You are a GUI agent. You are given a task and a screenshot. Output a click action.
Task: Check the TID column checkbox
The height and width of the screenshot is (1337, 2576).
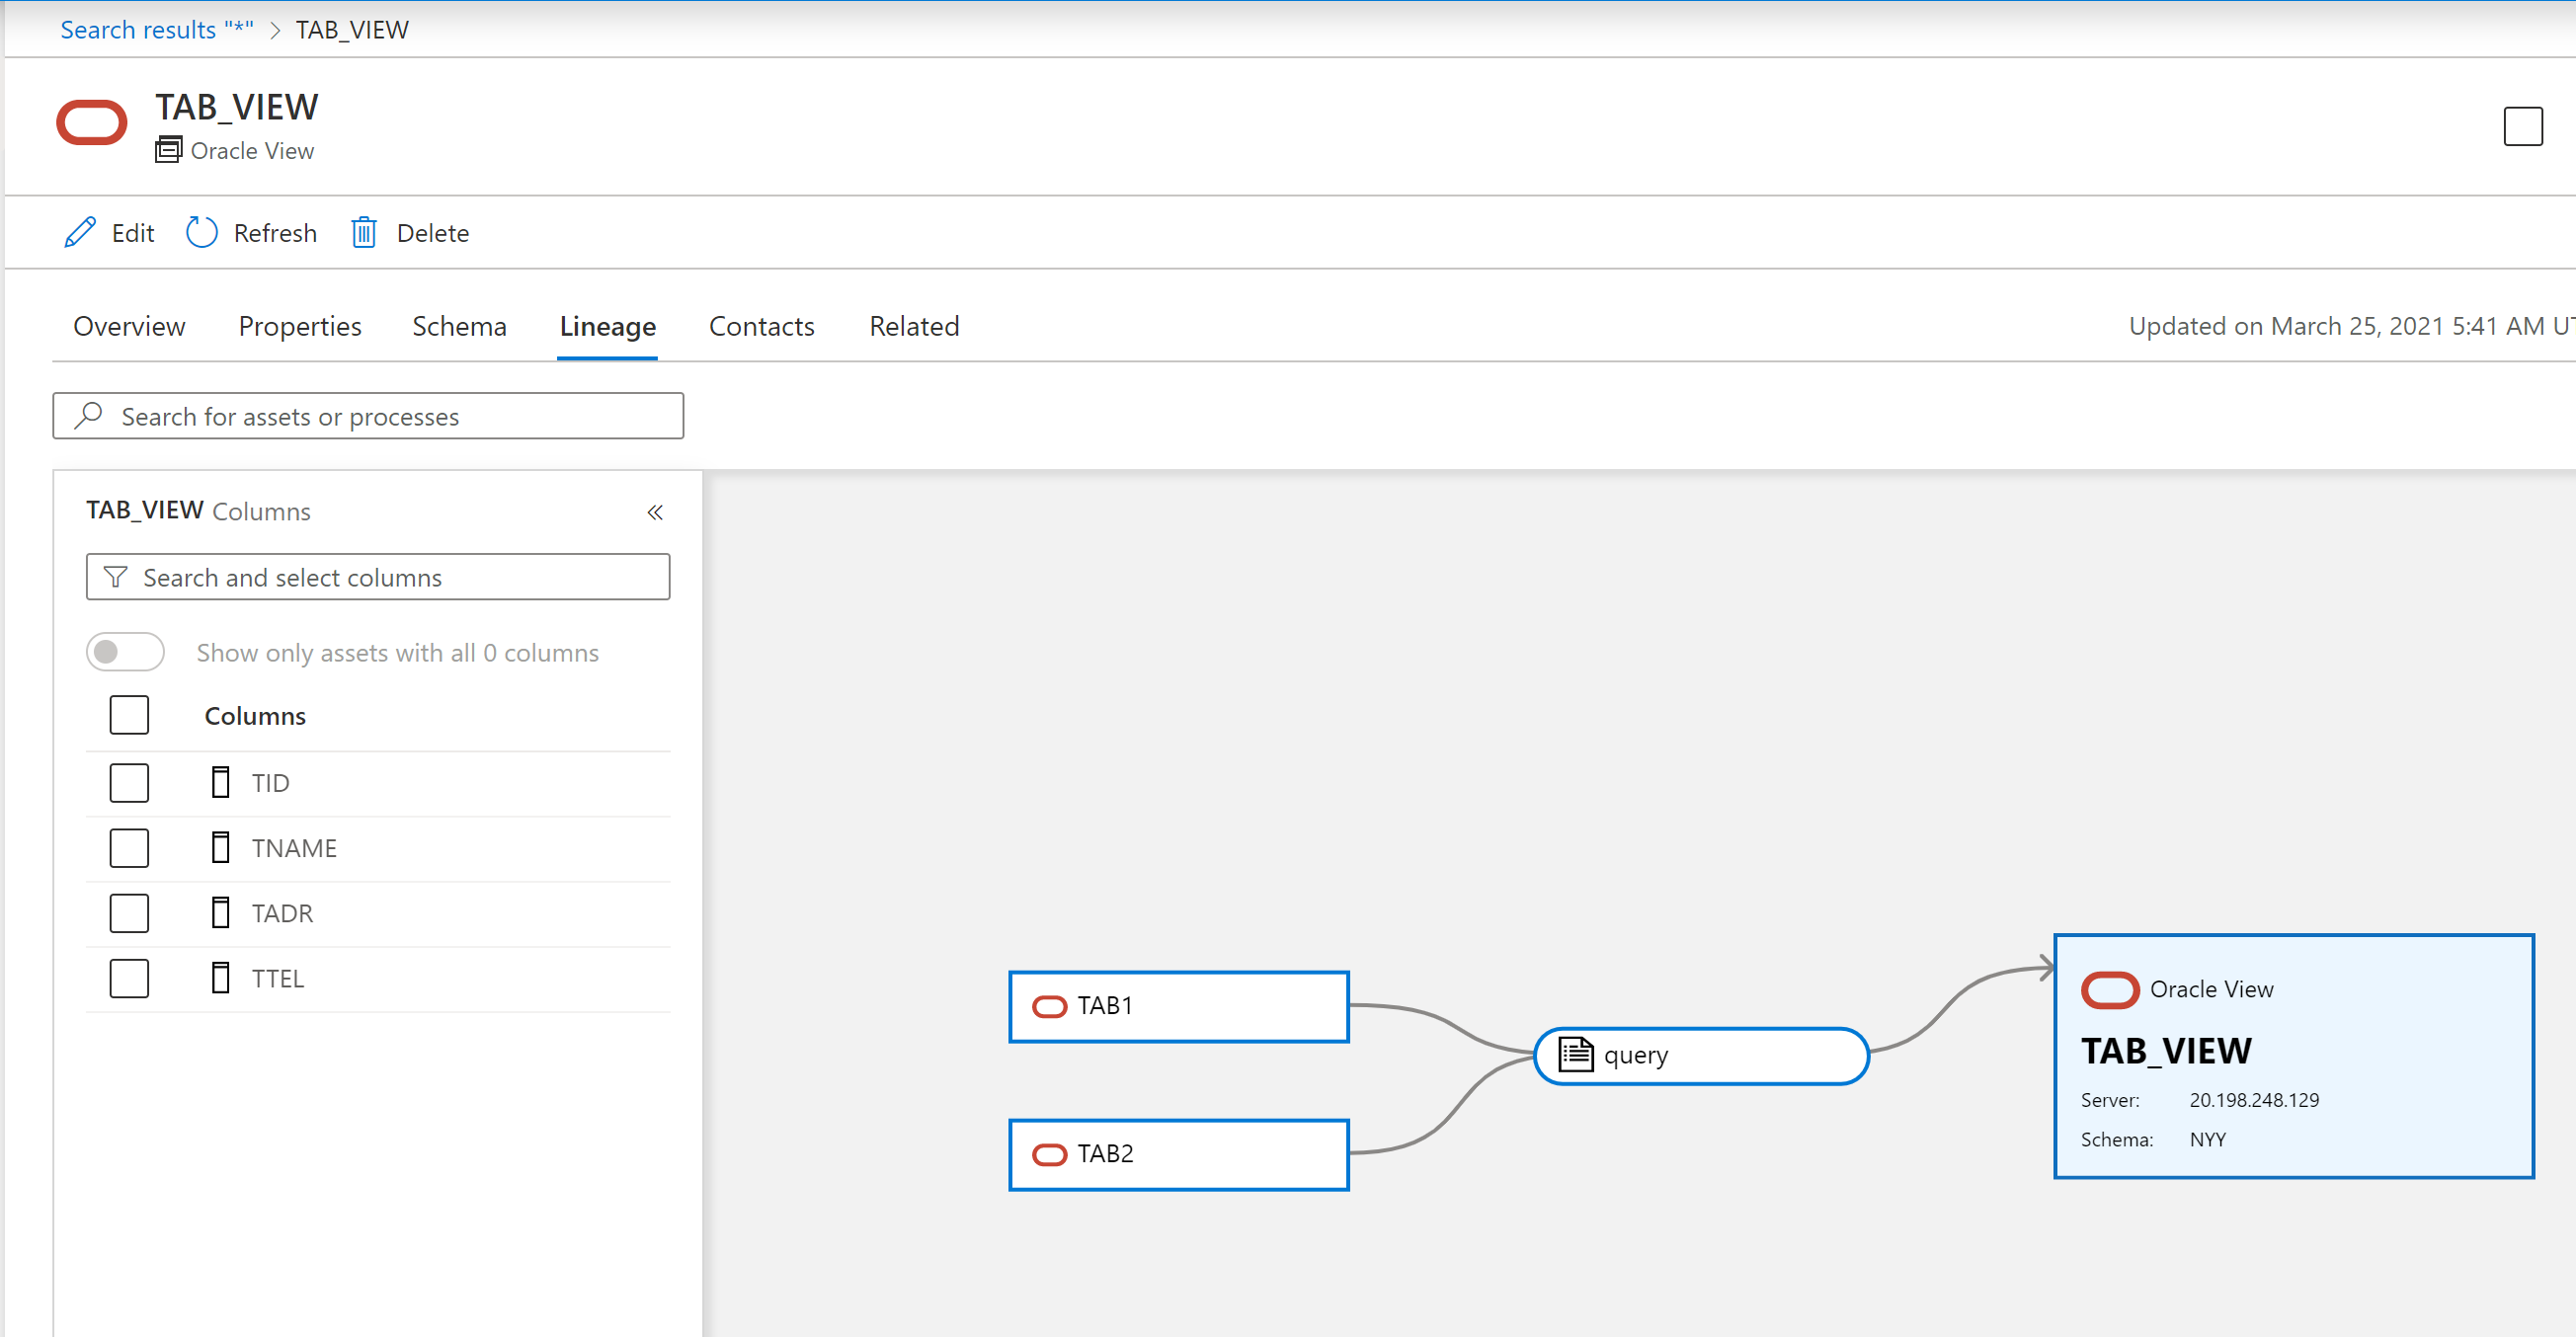(129, 782)
